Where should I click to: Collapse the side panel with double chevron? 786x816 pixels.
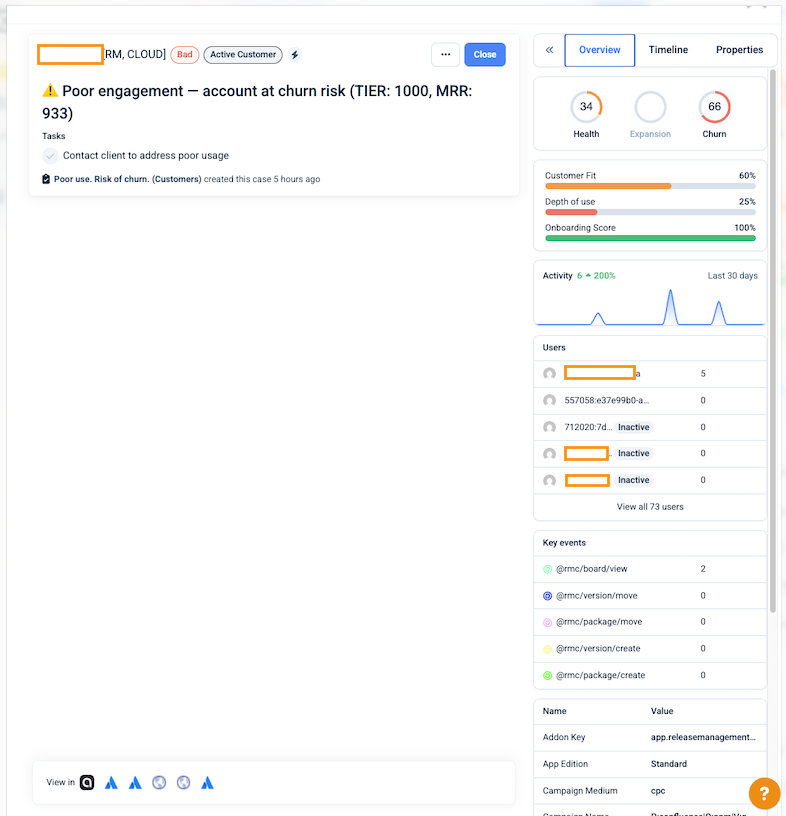pos(549,50)
